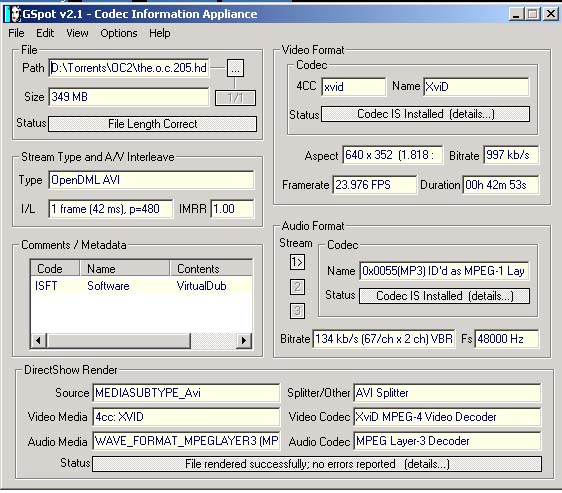Click the right arrow of metadata scrollbar
Image resolution: width=562 pixels, height=493 pixels.
point(244,340)
